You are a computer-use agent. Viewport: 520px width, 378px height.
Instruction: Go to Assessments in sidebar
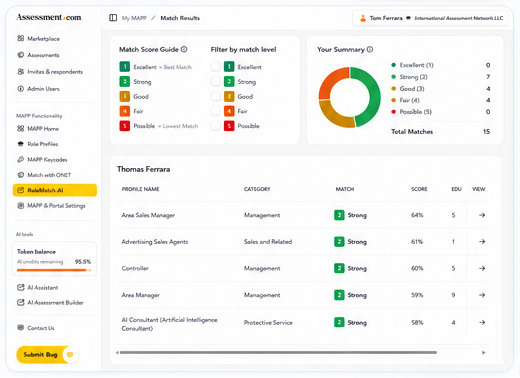tap(38, 55)
